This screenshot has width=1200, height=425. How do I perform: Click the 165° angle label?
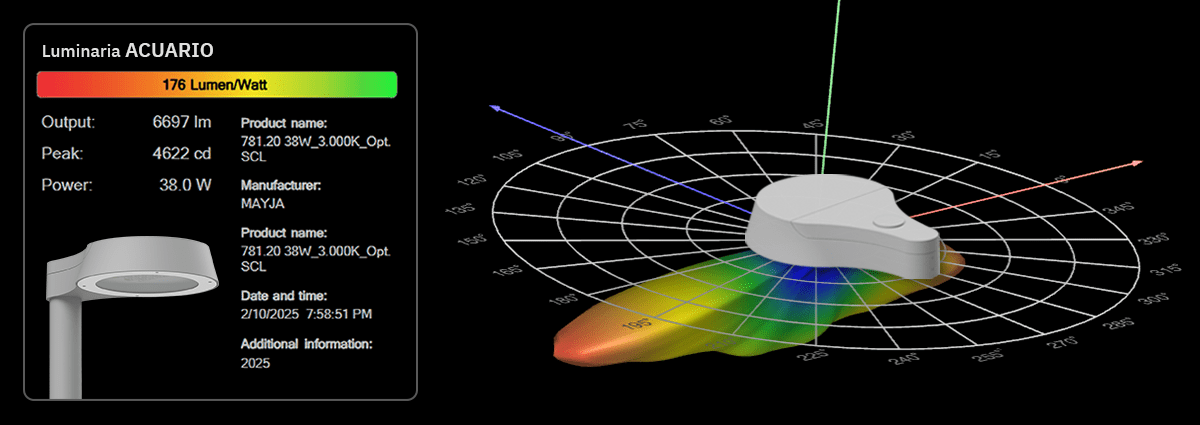click(510, 270)
